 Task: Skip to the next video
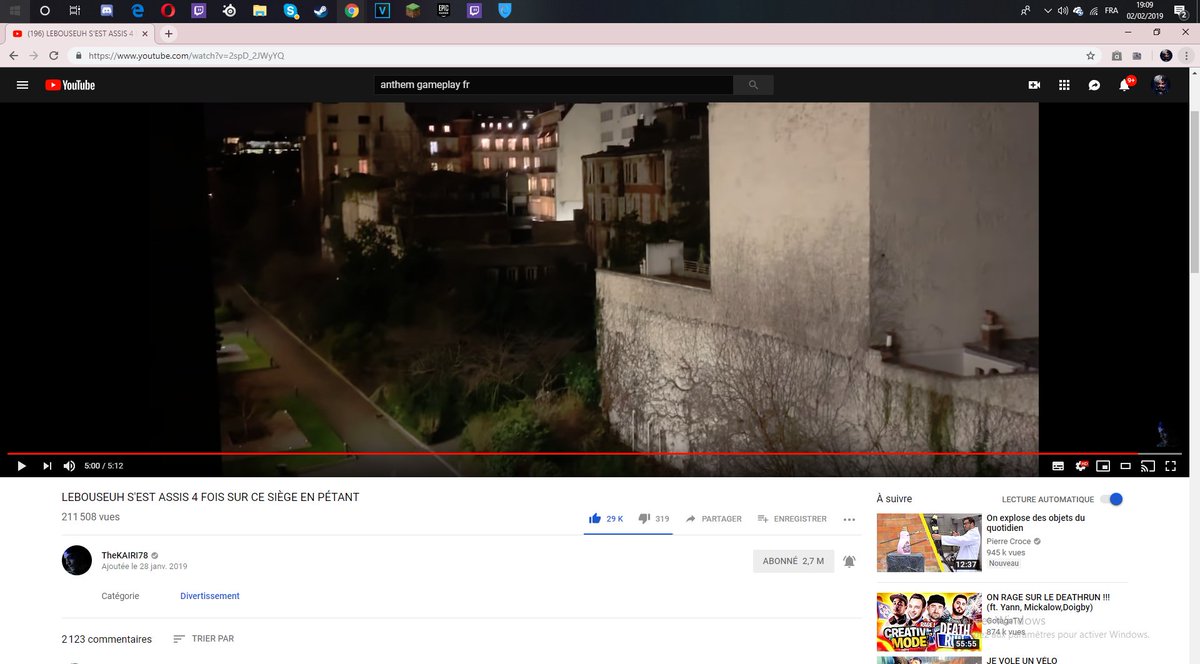(x=46, y=466)
